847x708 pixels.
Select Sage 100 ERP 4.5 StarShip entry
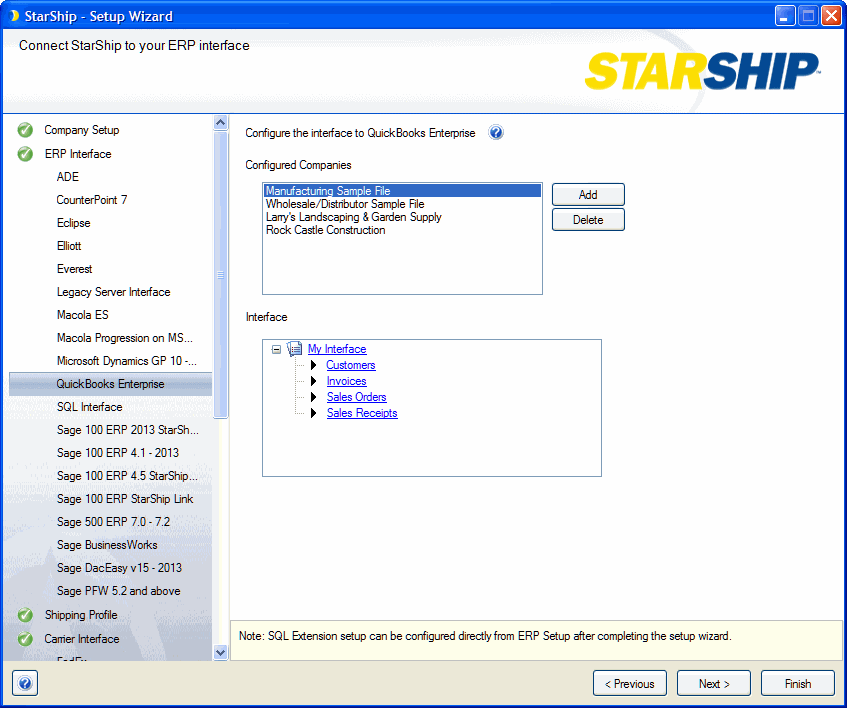click(127, 476)
